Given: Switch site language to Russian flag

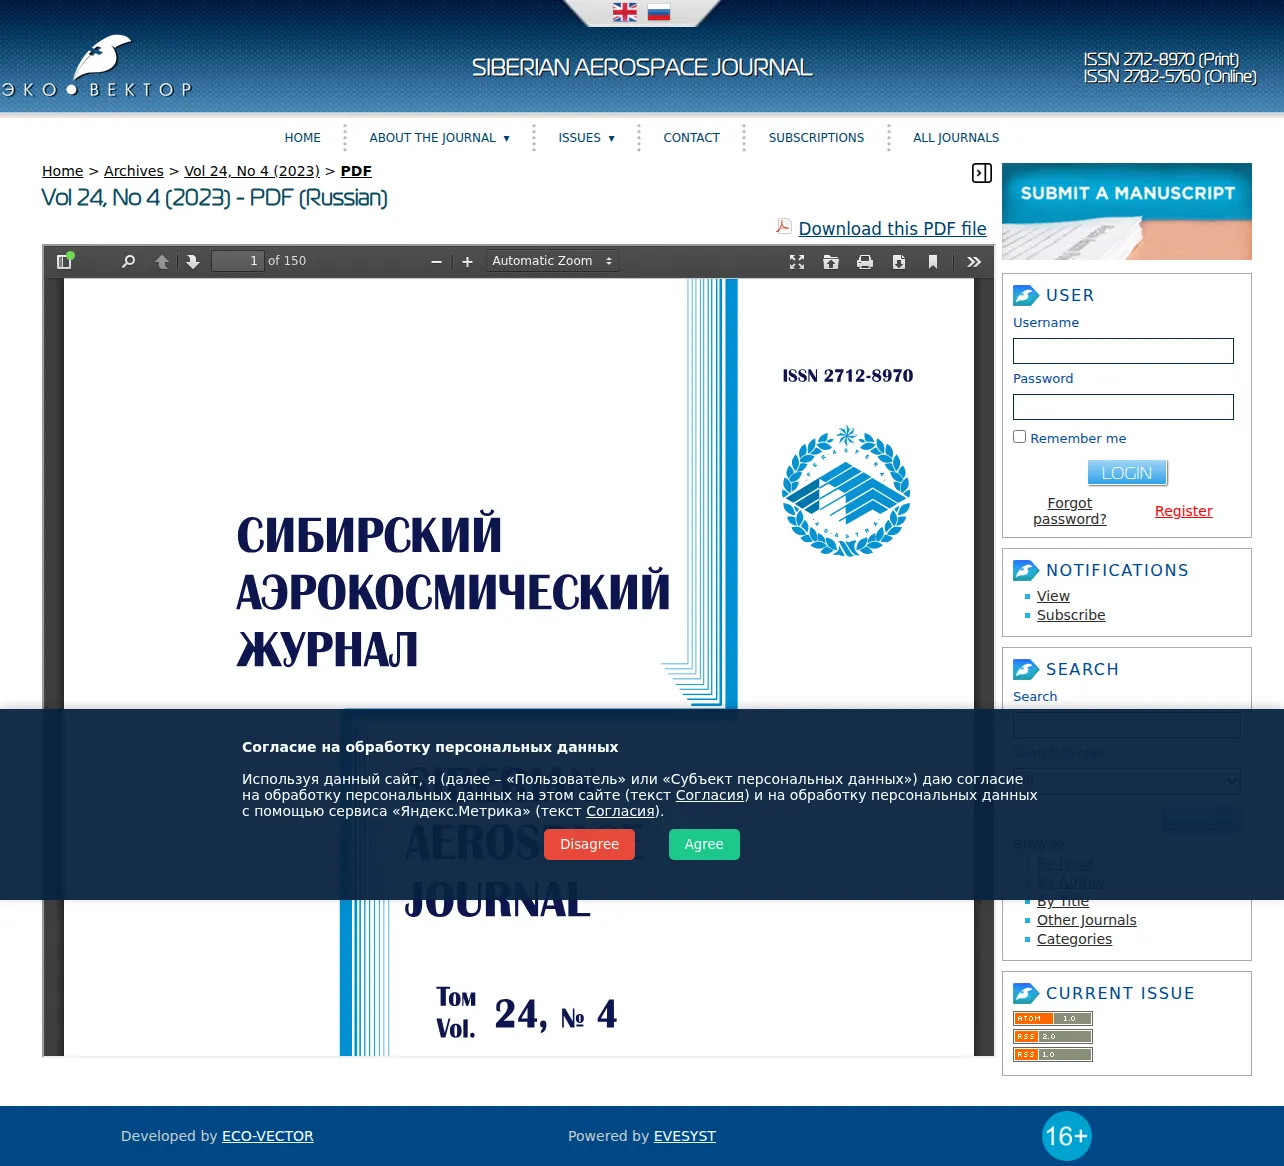Looking at the screenshot, I should coord(659,12).
